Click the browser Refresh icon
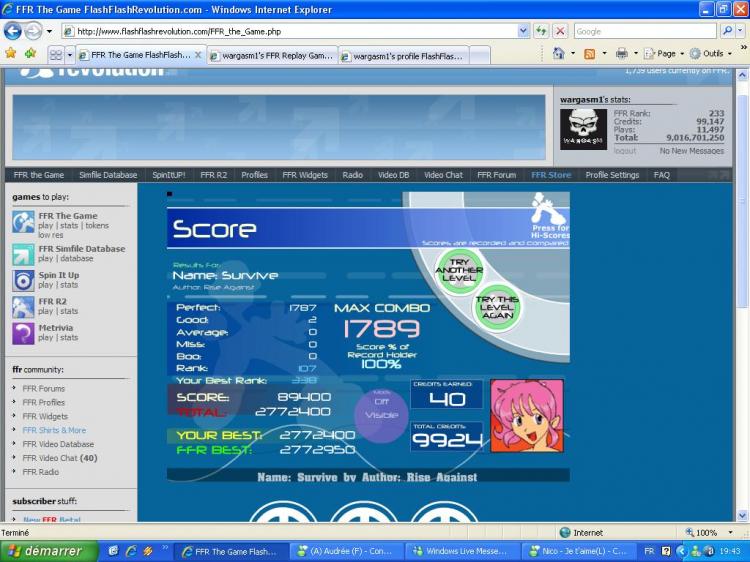Screen dimensions: 750x562 (x=541, y=31)
